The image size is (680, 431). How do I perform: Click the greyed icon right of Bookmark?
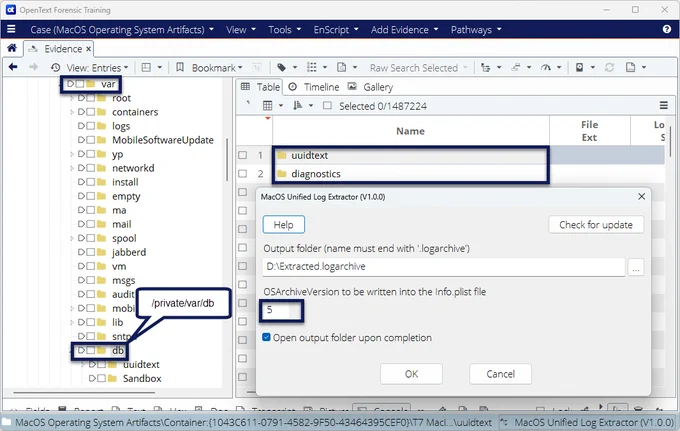pos(257,67)
